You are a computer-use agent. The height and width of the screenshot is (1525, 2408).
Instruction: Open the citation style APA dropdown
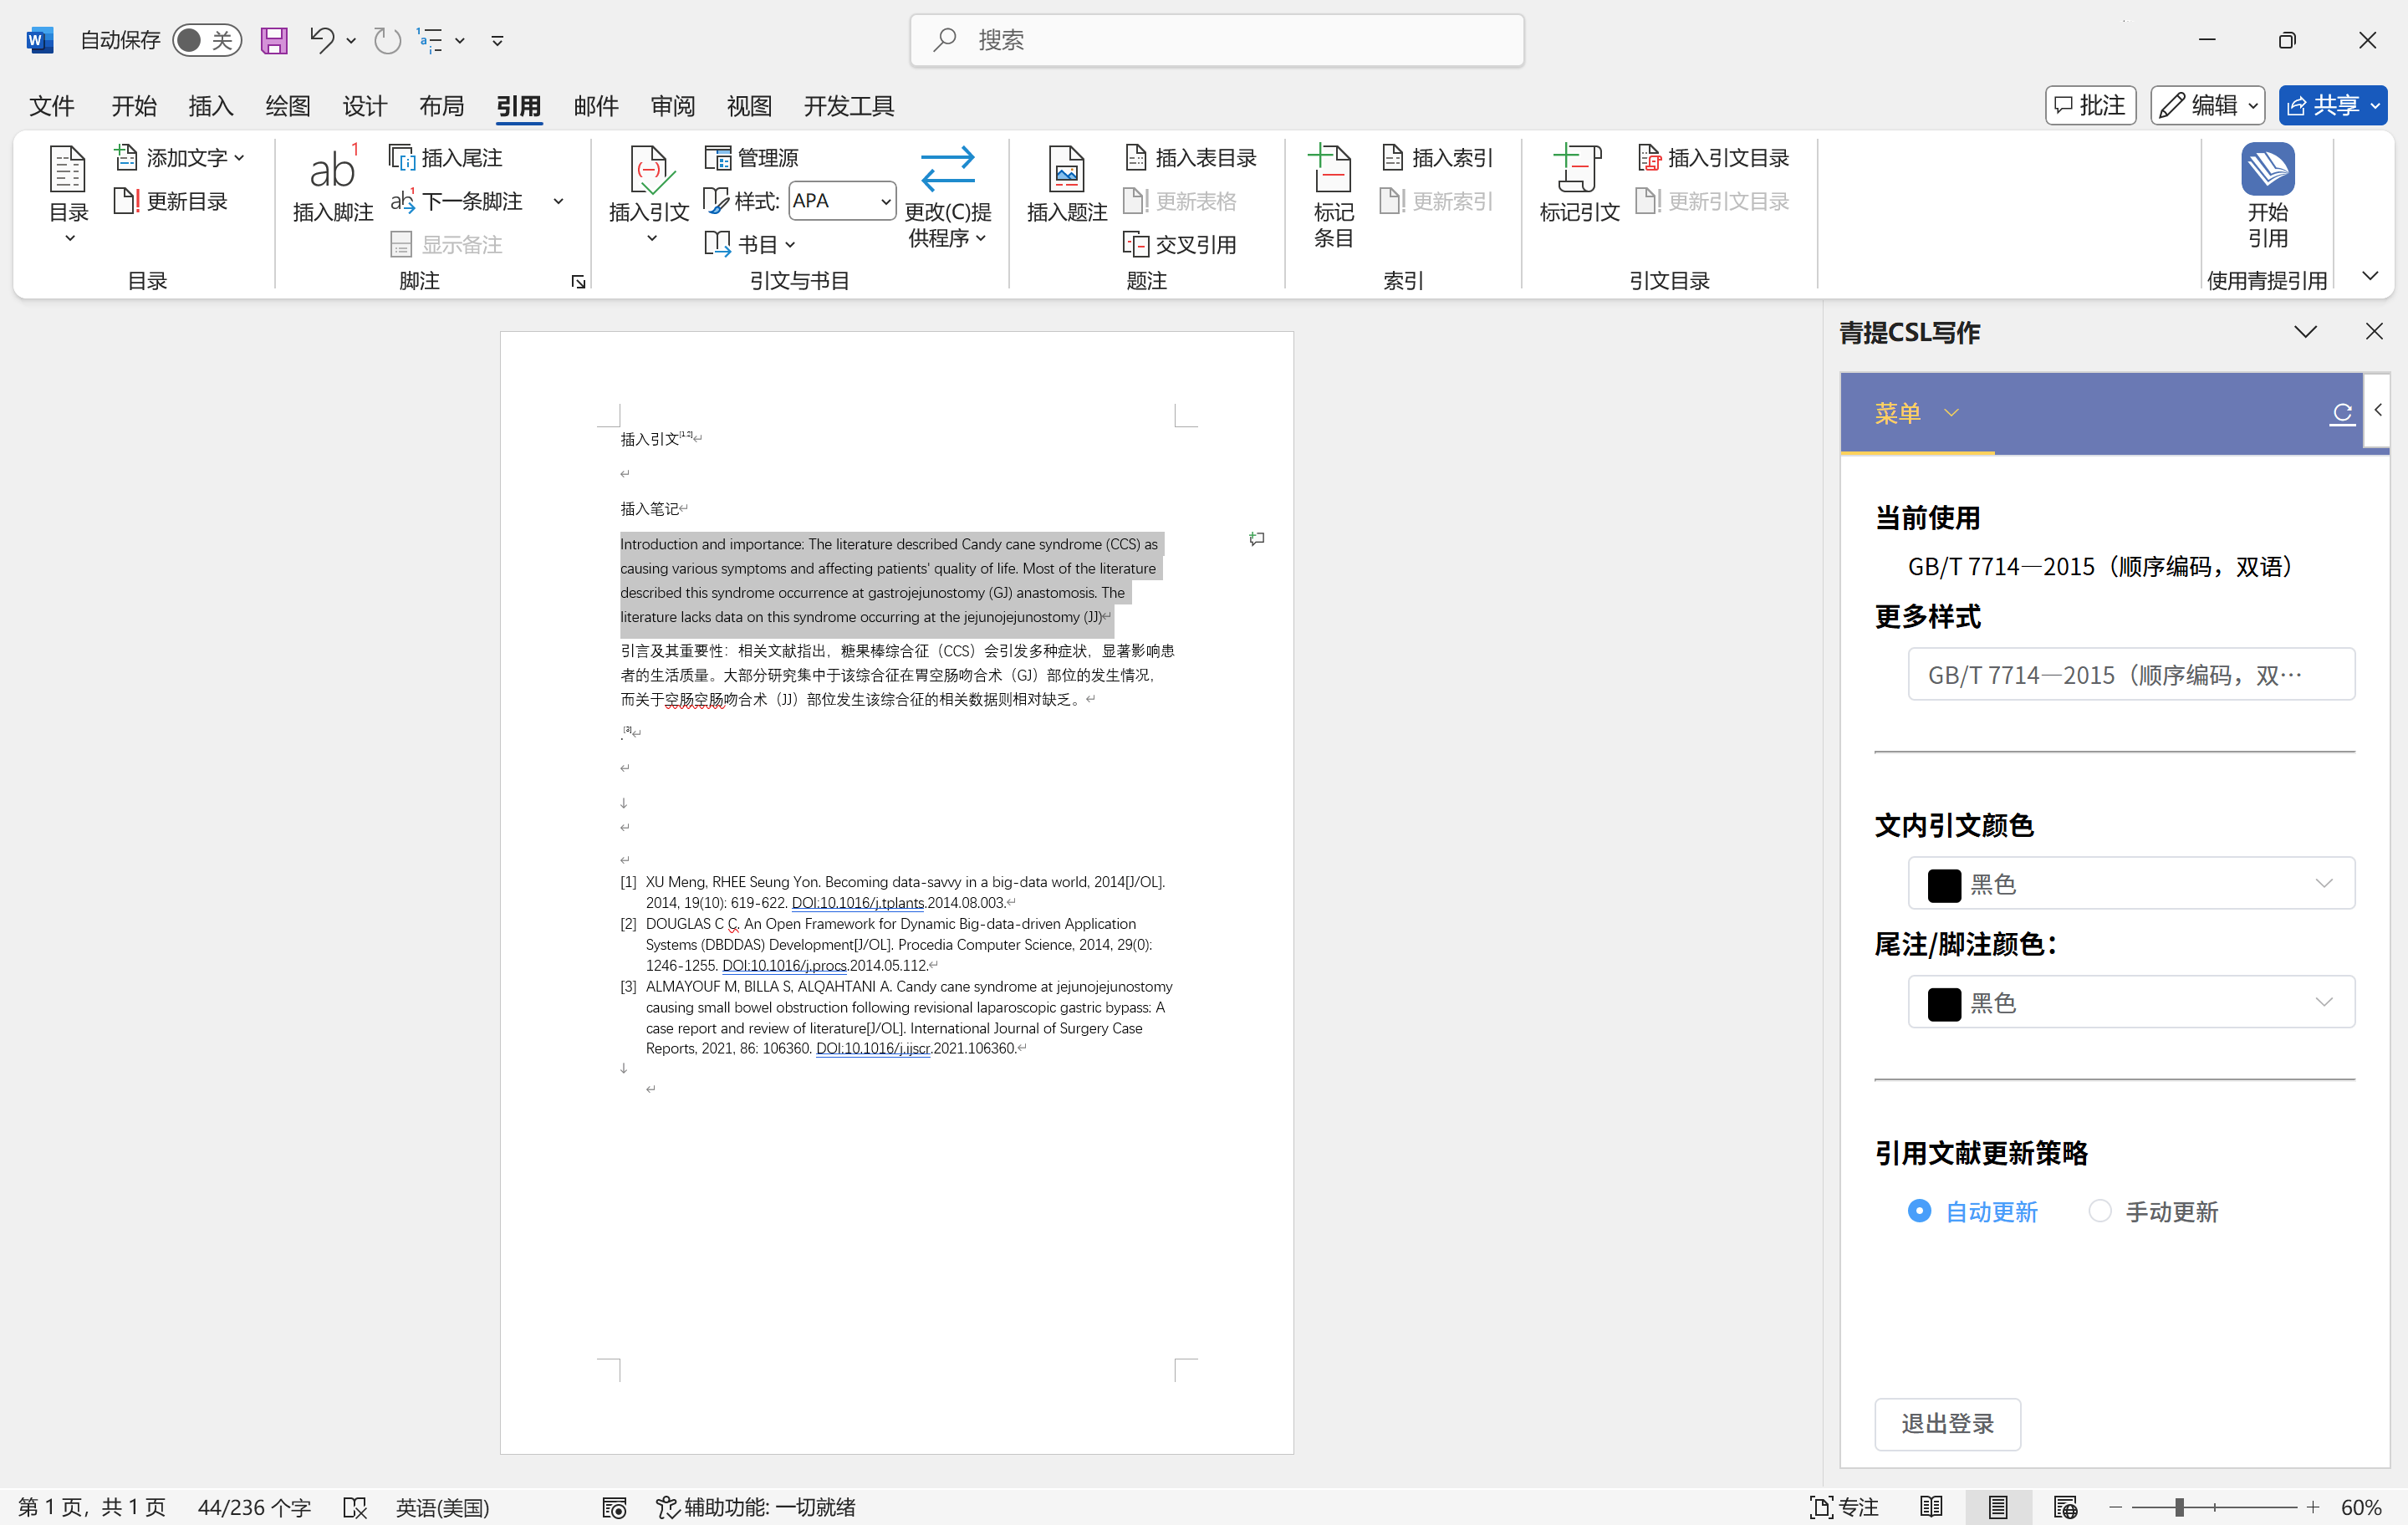coord(885,201)
